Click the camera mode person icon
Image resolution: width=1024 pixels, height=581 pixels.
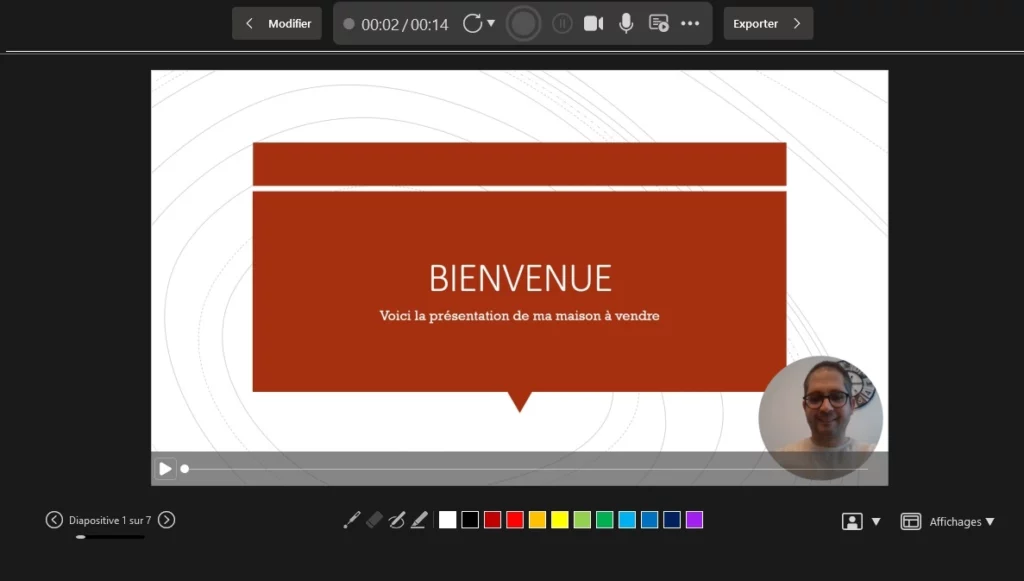pos(852,521)
